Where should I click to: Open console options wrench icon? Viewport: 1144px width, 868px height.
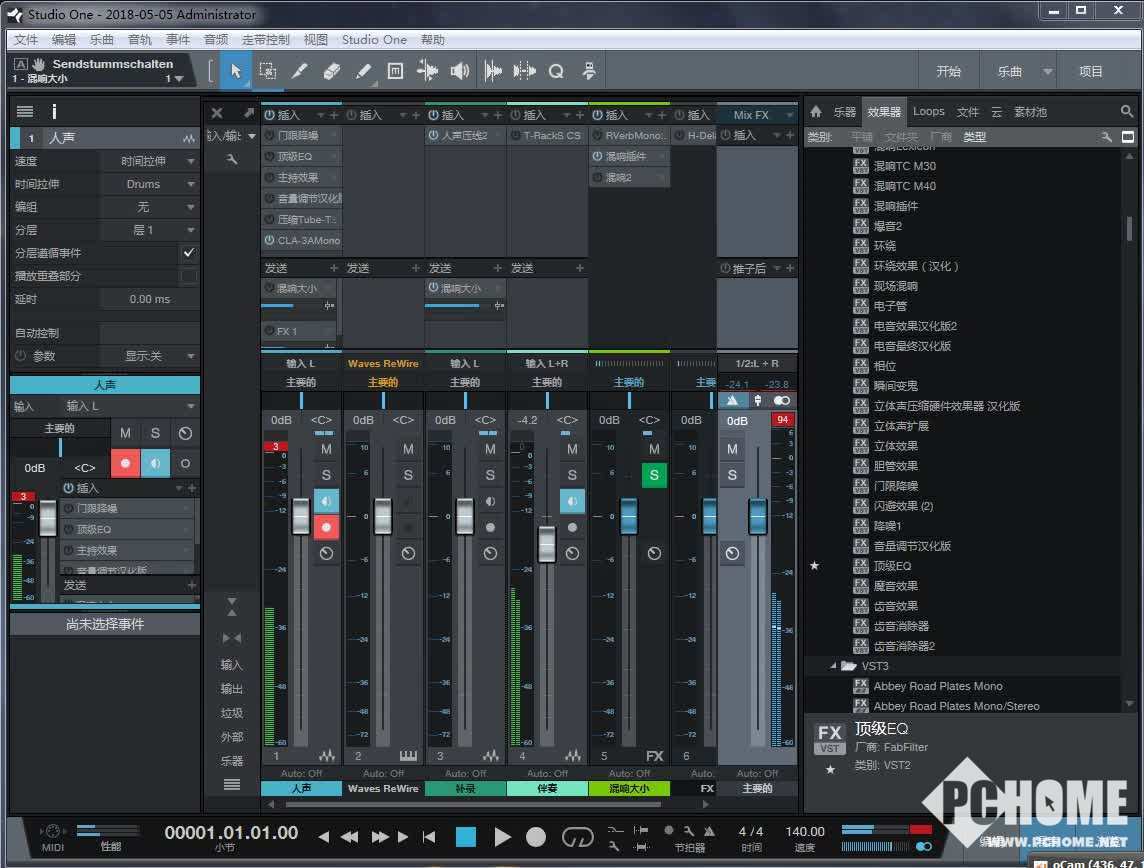[x=232, y=159]
